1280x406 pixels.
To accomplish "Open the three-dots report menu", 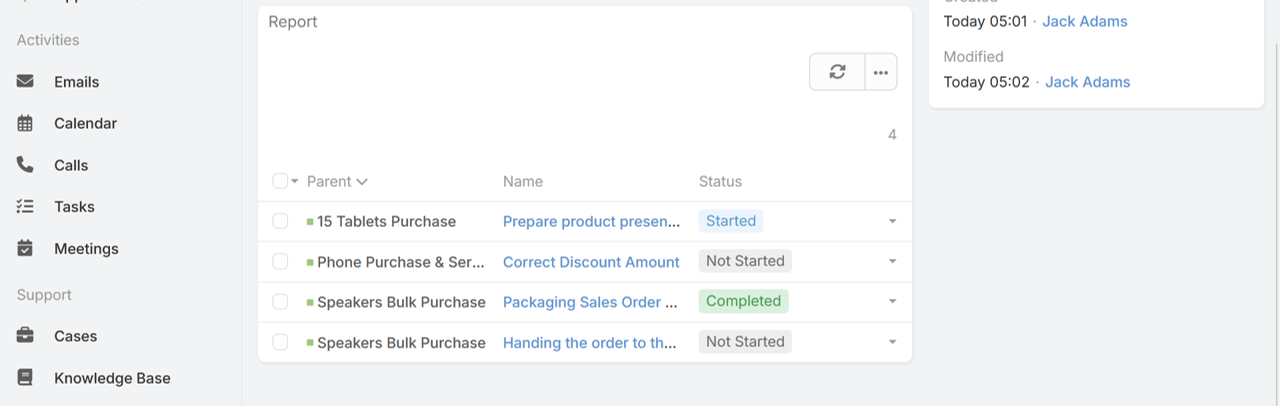I will coord(881,72).
